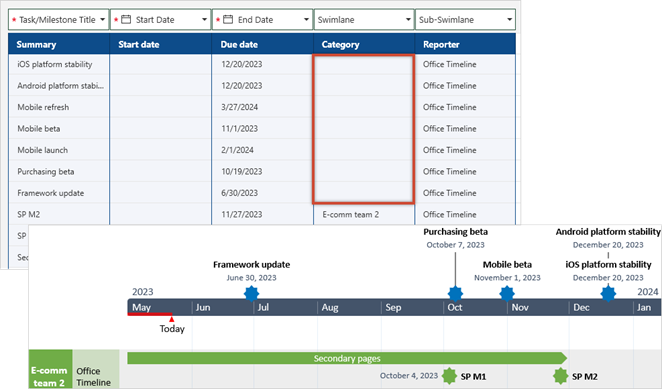Click the Mobile launch summary cell
The height and width of the screenshot is (389, 662).
[59, 150]
